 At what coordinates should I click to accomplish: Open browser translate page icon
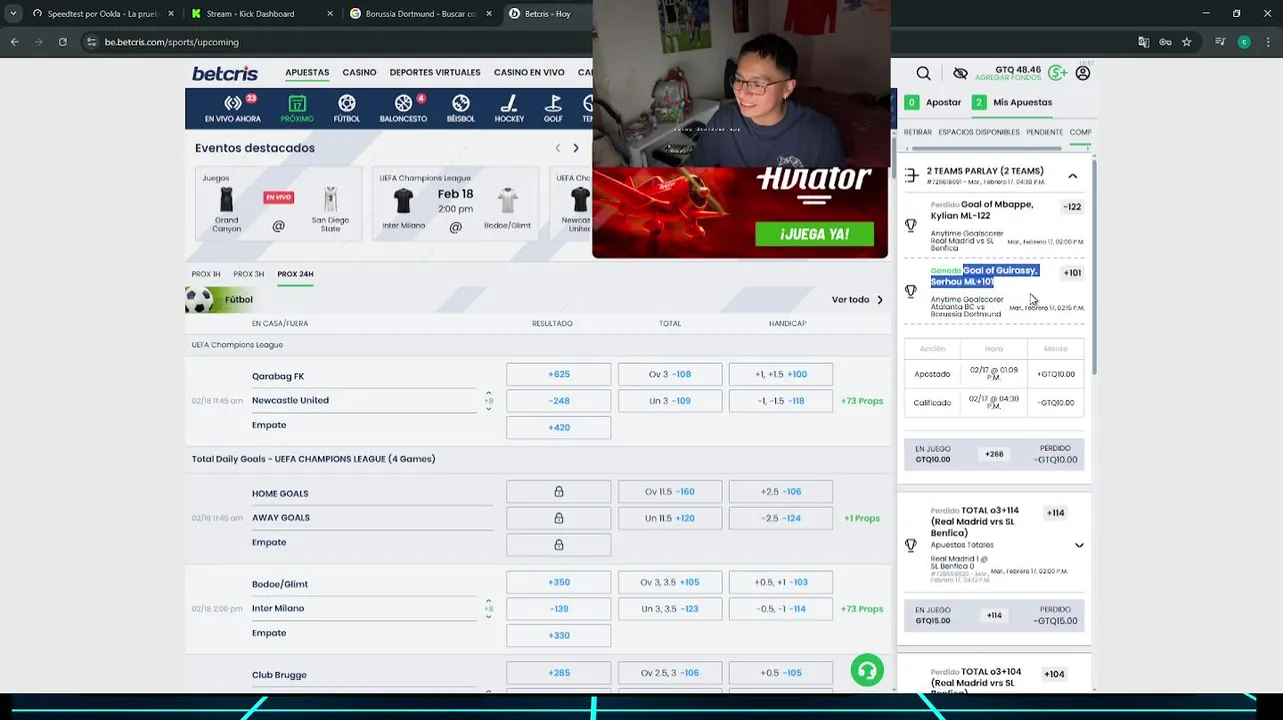point(1143,42)
